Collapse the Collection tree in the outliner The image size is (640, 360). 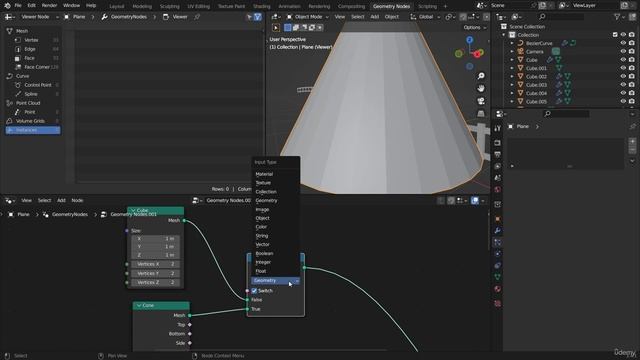point(503,35)
